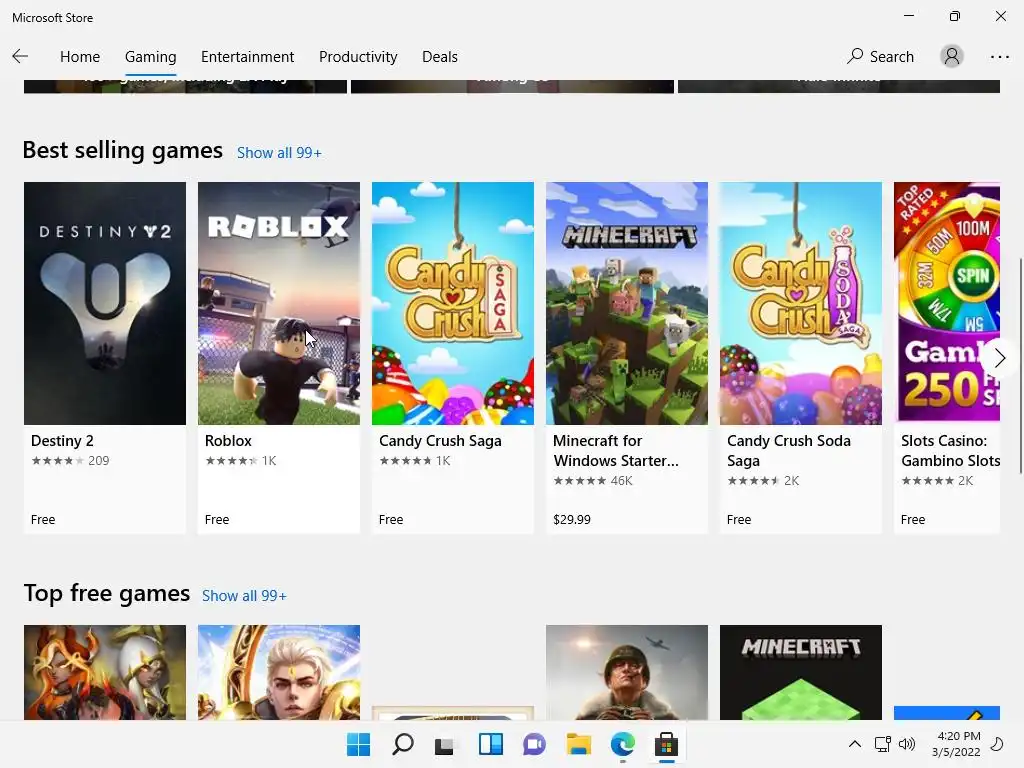This screenshot has width=1024, height=768.
Task: Open the Roblox game cover image
Action: pos(279,303)
